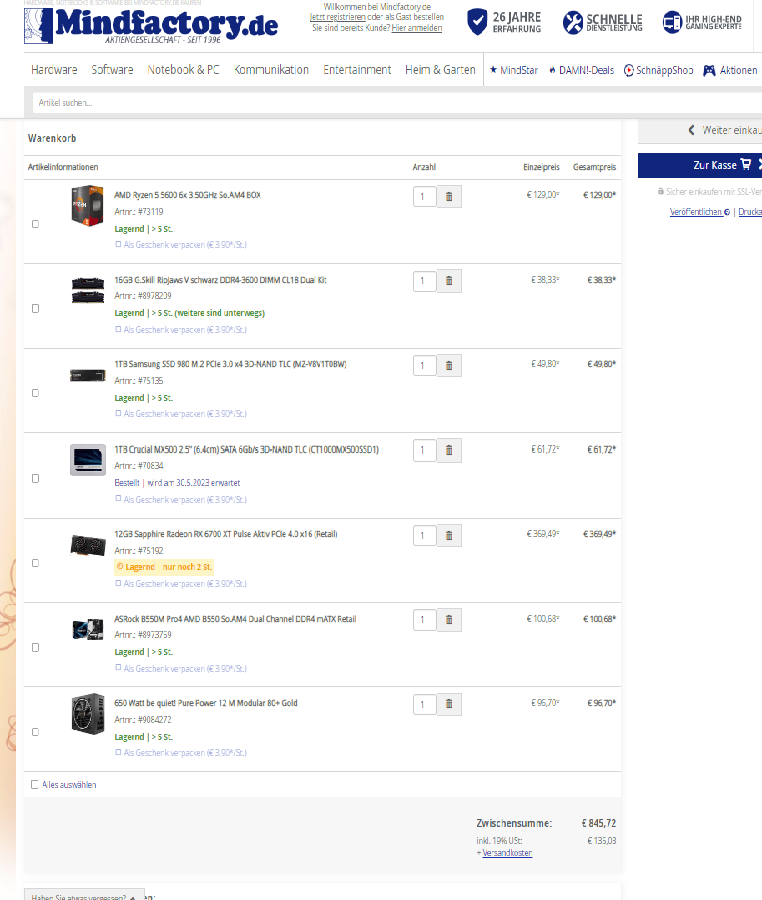Click the 26 Jahre Erfahrung shield badge
Image resolution: width=762 pixels, height=900 pixels.
coord(504,22)
